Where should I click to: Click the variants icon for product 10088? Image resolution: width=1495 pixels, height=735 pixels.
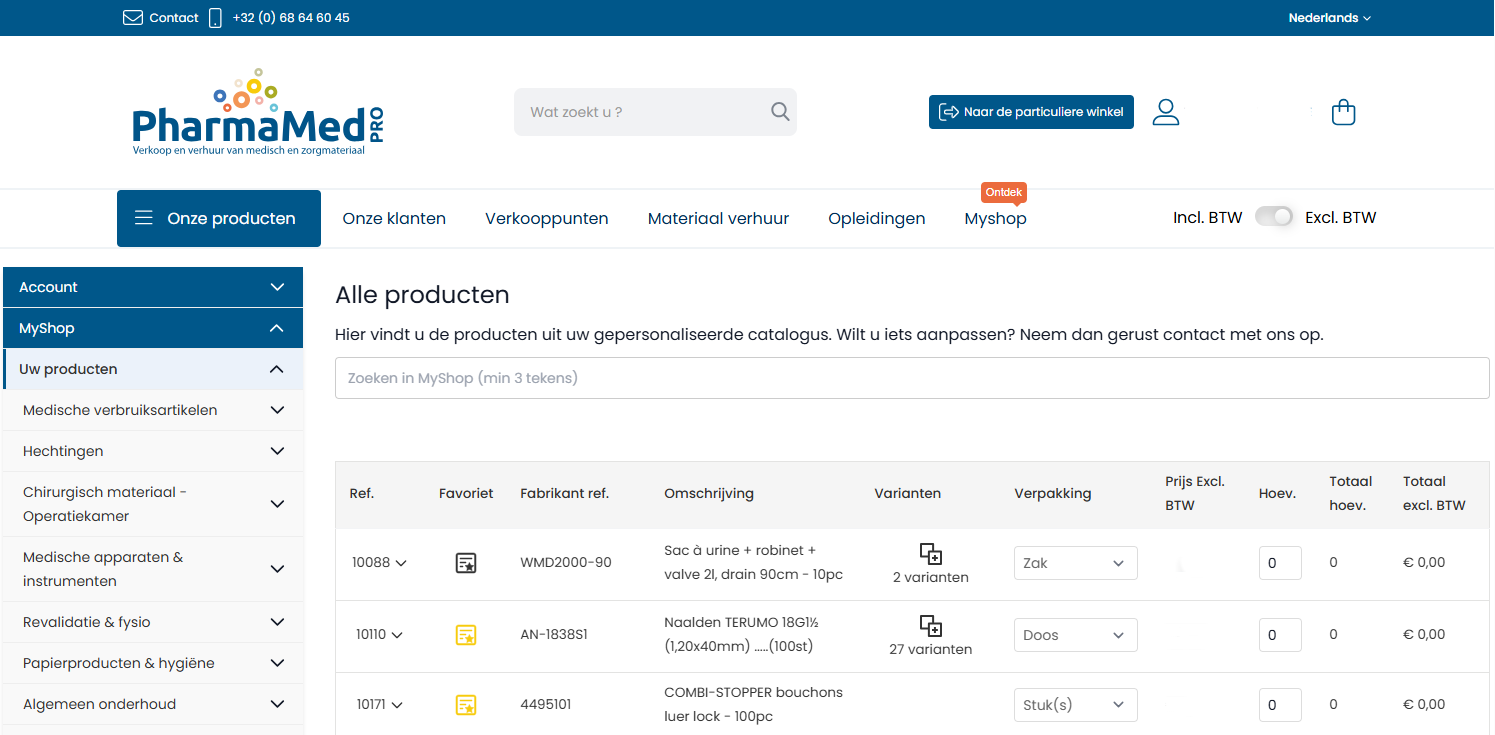pos(930,554)
